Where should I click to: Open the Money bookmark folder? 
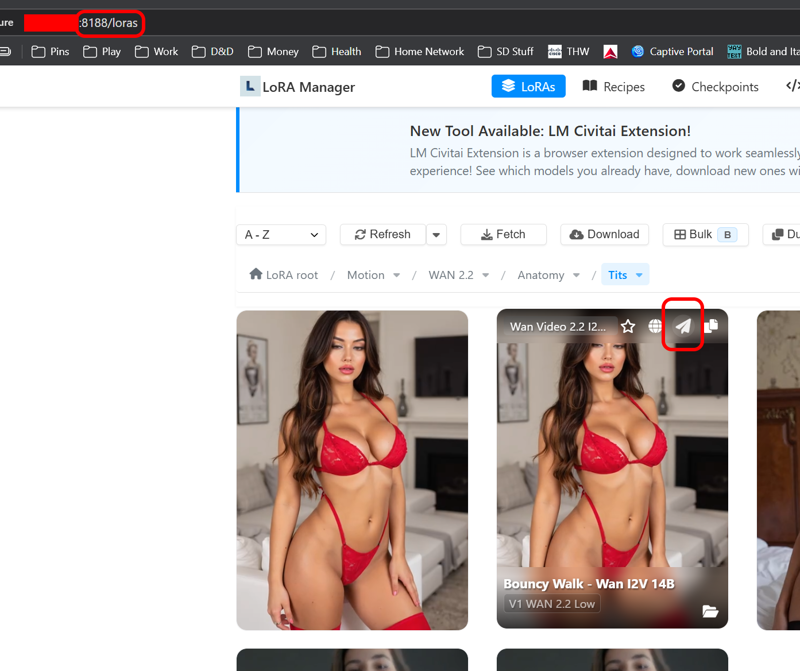[273, 52]
